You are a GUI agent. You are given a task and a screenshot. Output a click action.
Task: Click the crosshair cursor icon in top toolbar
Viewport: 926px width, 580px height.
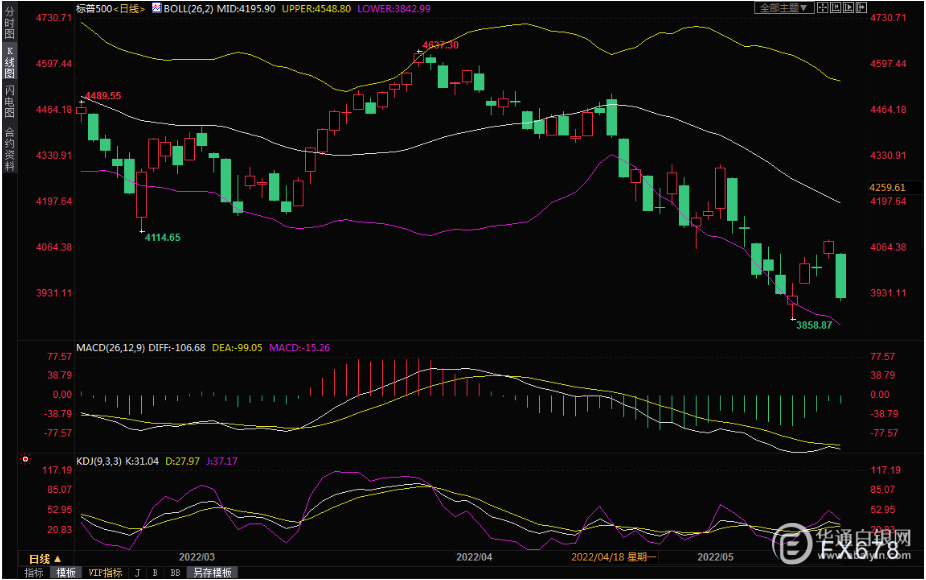tap(823, 8)
